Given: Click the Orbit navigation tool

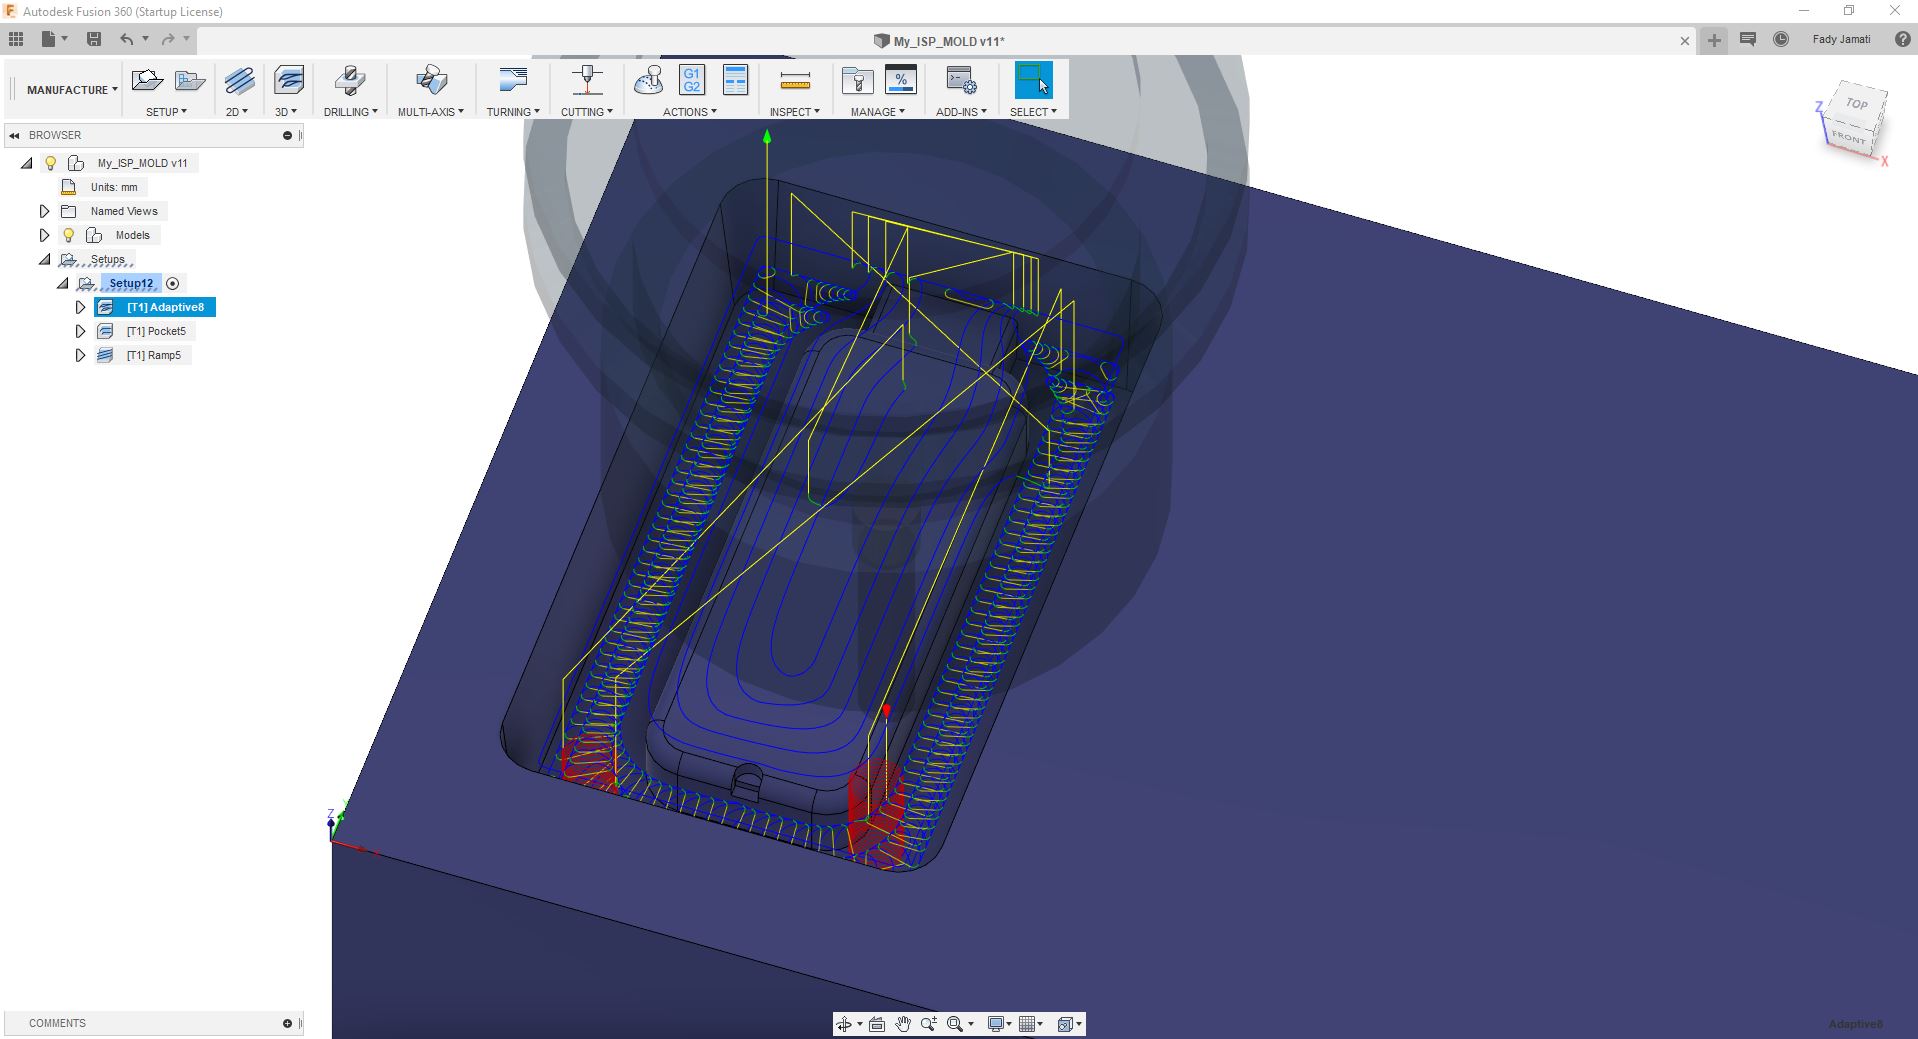Looking at the screenshot, I should (846, 1024).
